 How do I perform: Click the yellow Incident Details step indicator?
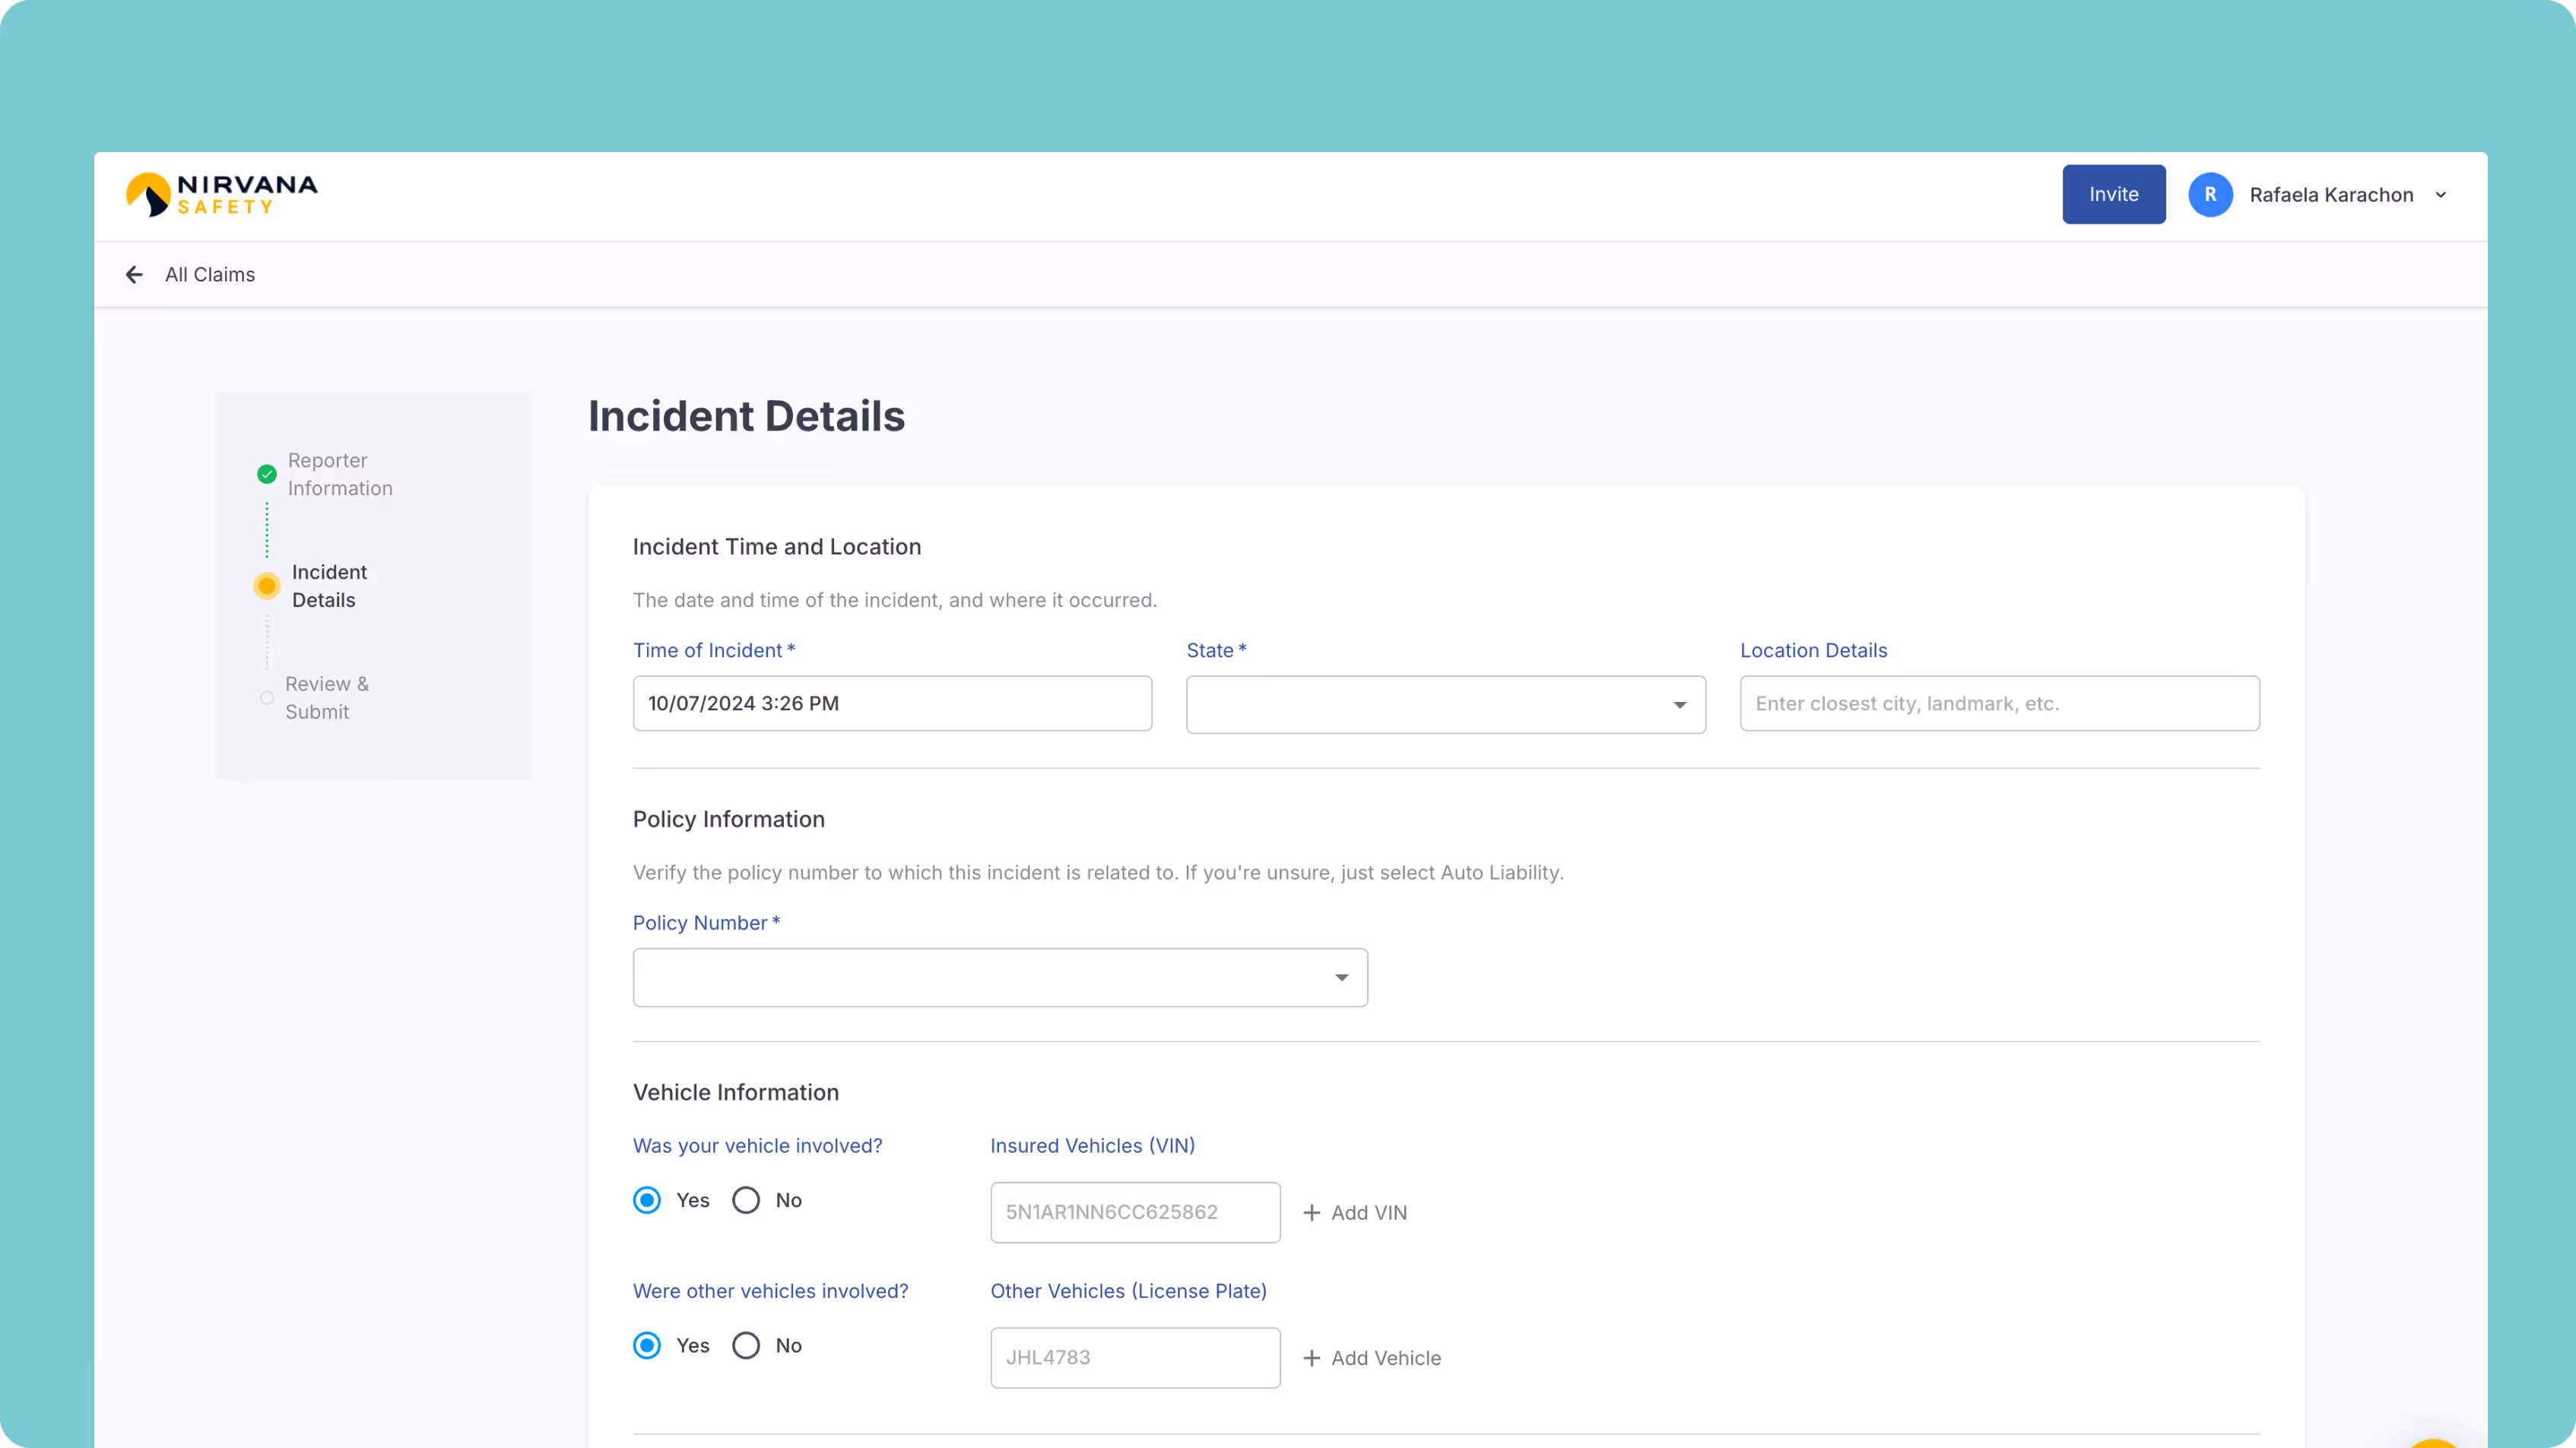(266, 585)
